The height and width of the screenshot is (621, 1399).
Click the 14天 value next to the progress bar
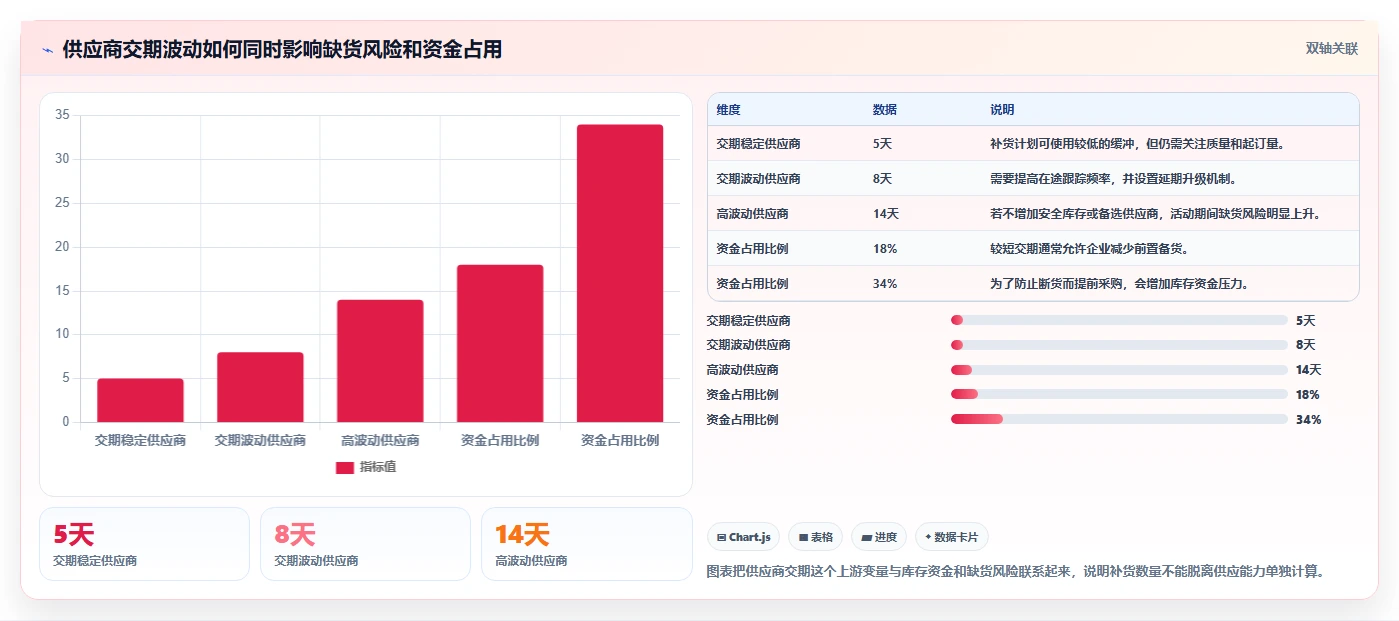tap(1309, 370)
